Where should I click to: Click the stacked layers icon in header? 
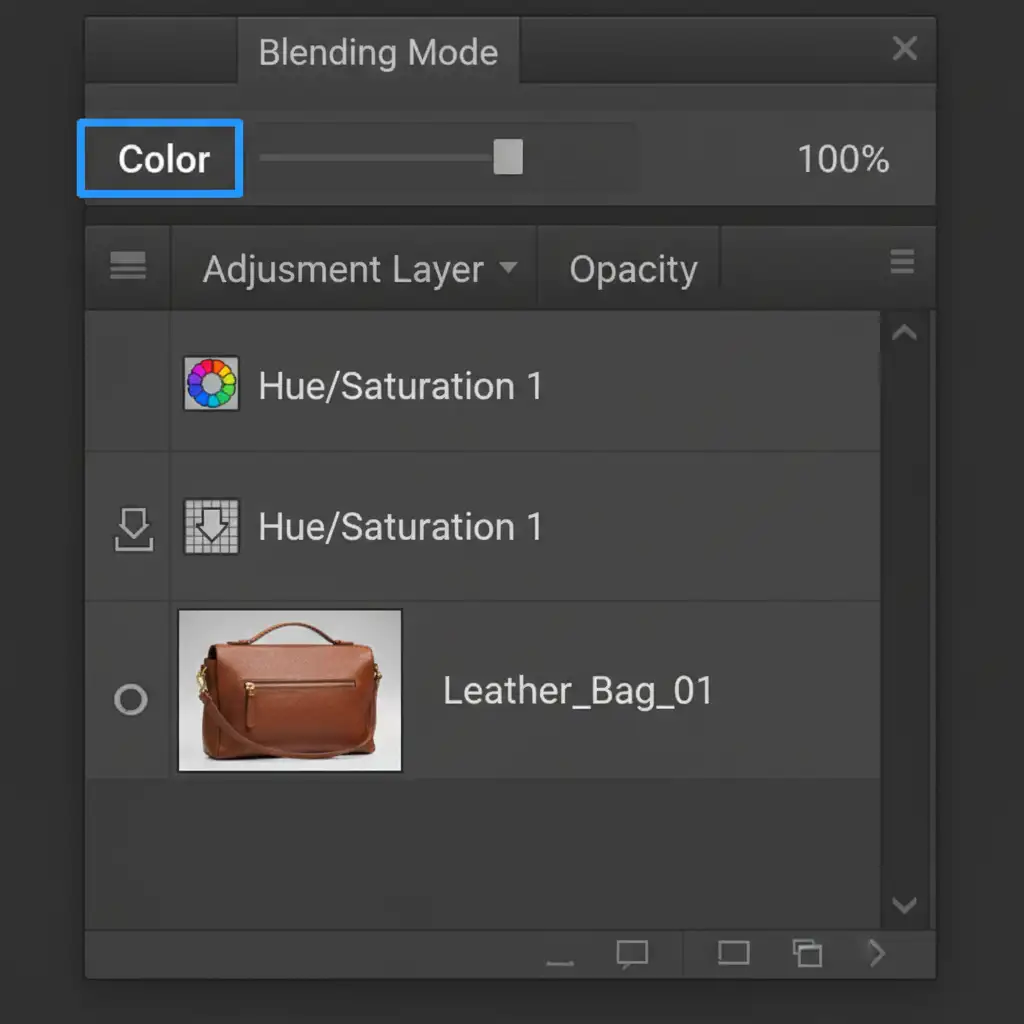pyautogui.click(x=128, y=266)
